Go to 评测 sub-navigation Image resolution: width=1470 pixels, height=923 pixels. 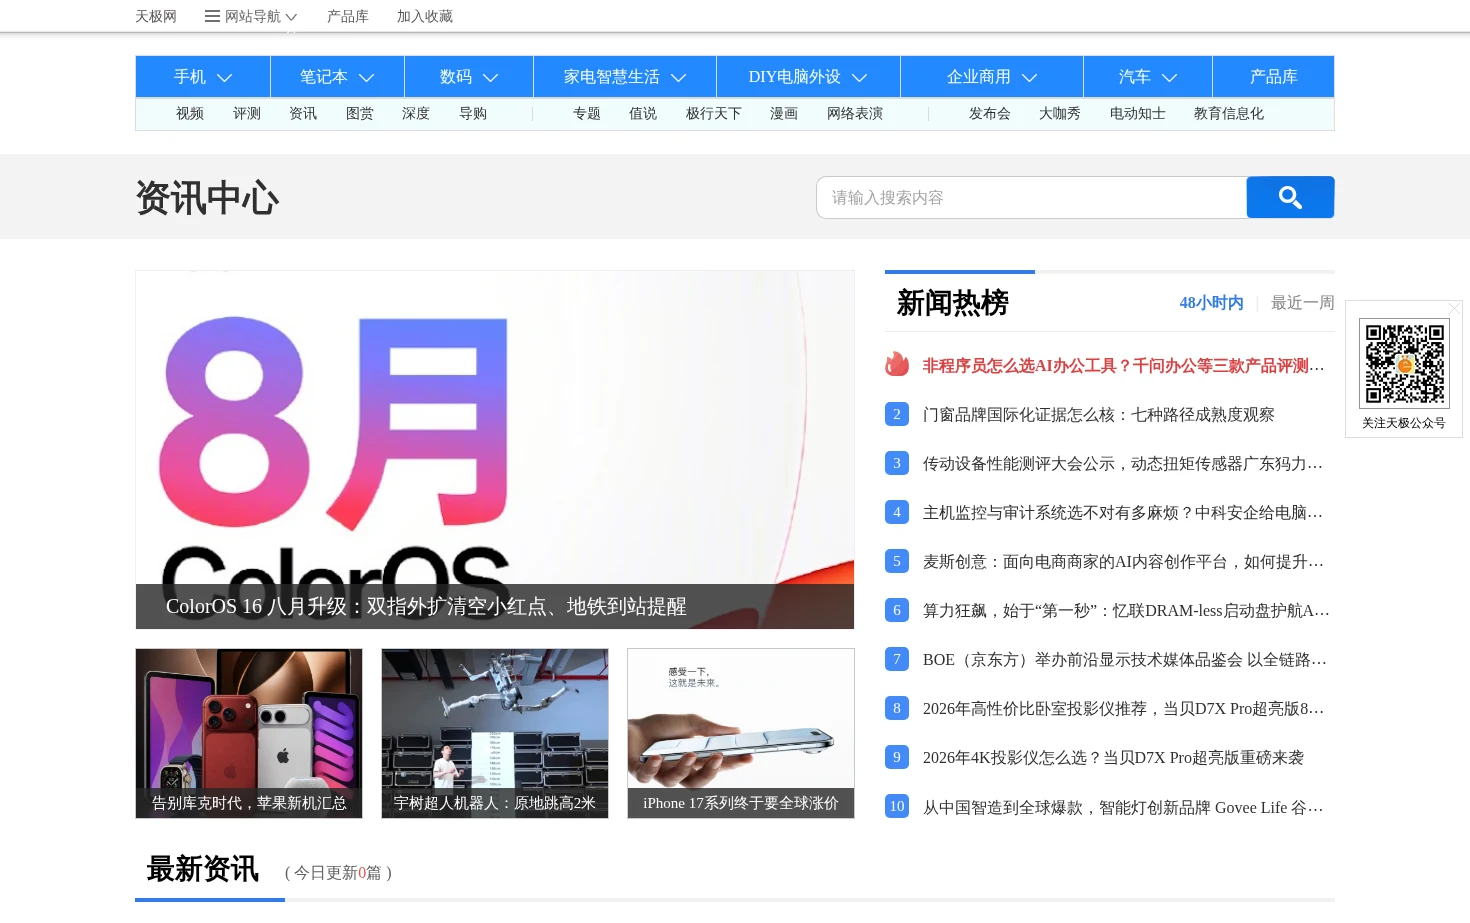(x=247, y=114)
